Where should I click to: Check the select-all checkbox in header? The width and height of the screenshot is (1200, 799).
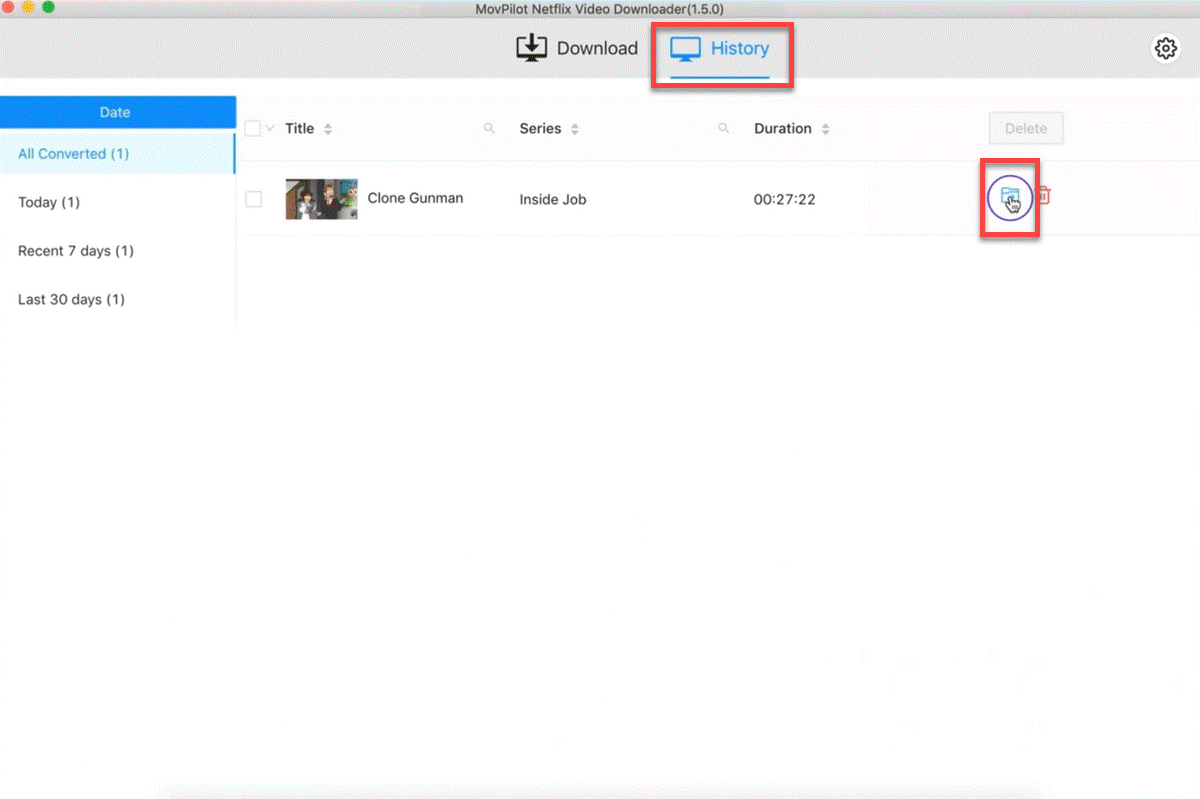pyautogui.click(x=253, y=128)
